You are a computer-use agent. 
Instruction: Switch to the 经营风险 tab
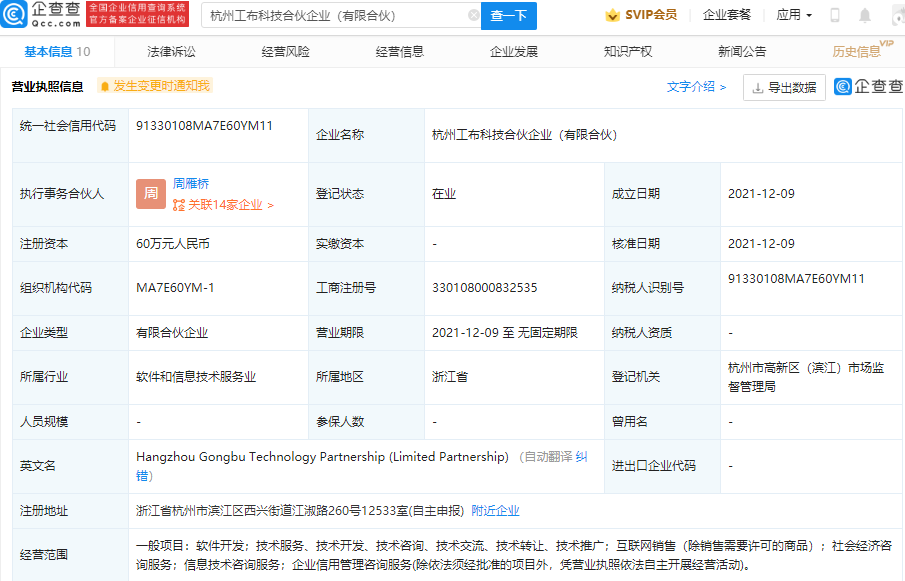point(285,52)
